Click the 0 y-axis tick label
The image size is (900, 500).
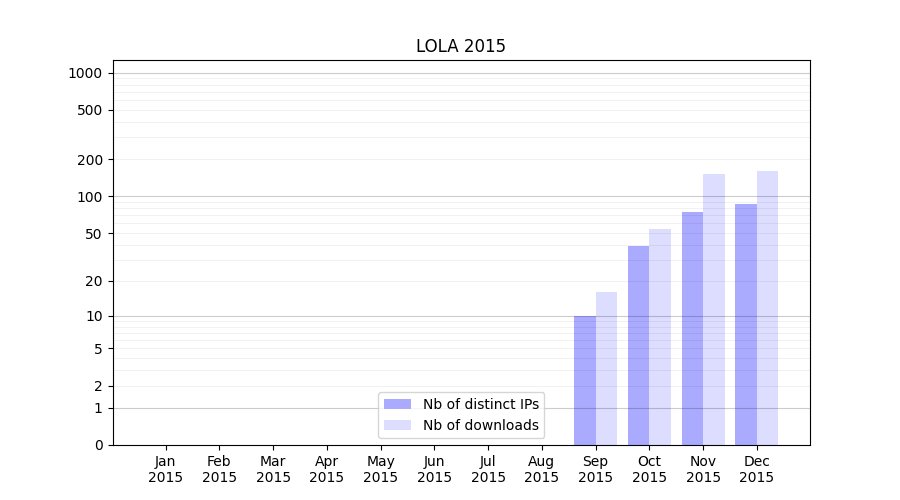(99, 445)
